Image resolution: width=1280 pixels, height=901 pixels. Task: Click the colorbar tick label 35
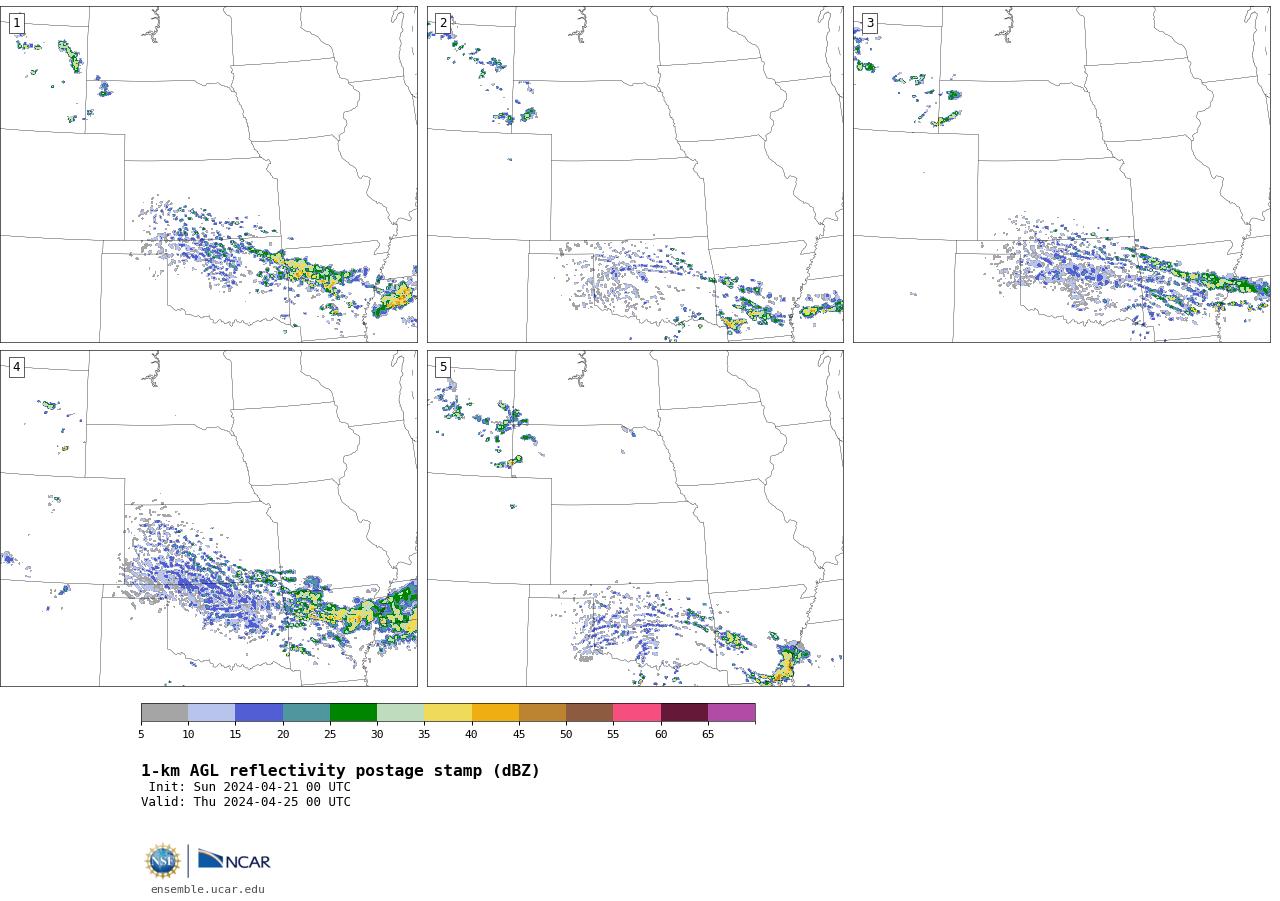point(424,735)
